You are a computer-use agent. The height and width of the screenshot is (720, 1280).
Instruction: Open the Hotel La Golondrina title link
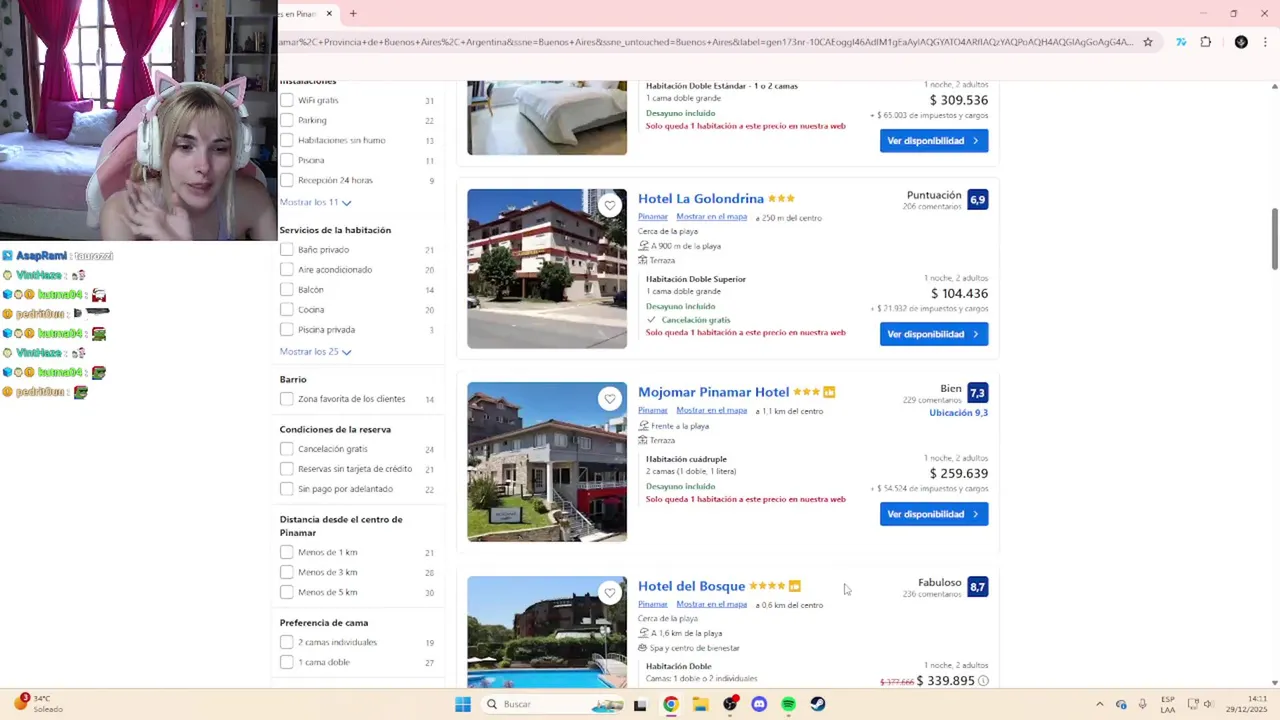(701, 199)
